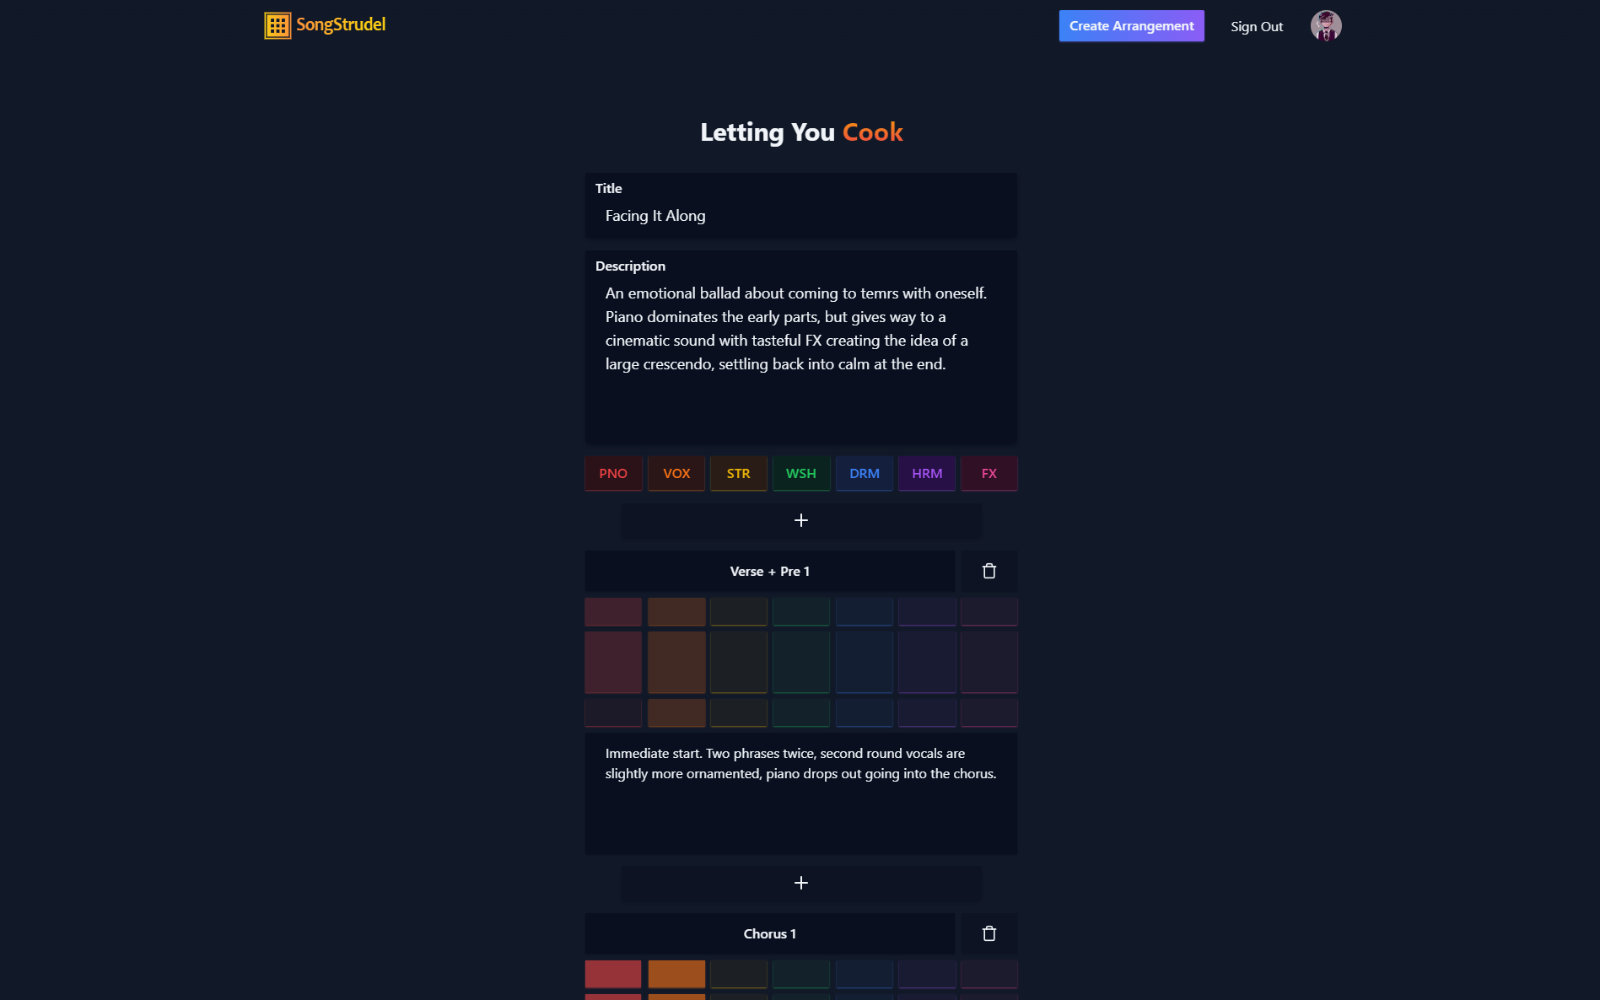Image resolution: width=1600 pixels, height=1000 pixels.
Task: Click the first PNO cell in Verse grid
Action: click(612, 611)
